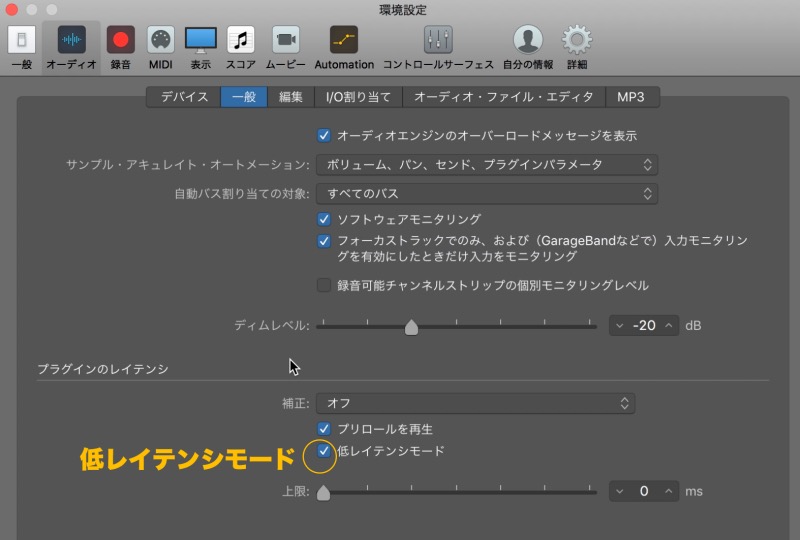This screenshot has height=540, width=800.
Task: Toggle プリロールを再生 checkbox
Action: 324,429
